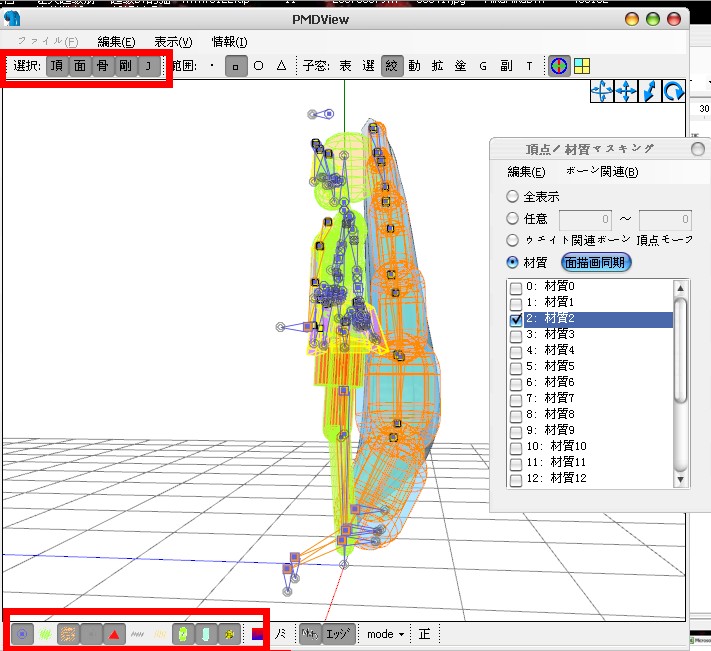Open ボーン関連(B) menu in masking panel
Image resolution: width=711 pixels, height=651 pixels.
click(602, 172)
